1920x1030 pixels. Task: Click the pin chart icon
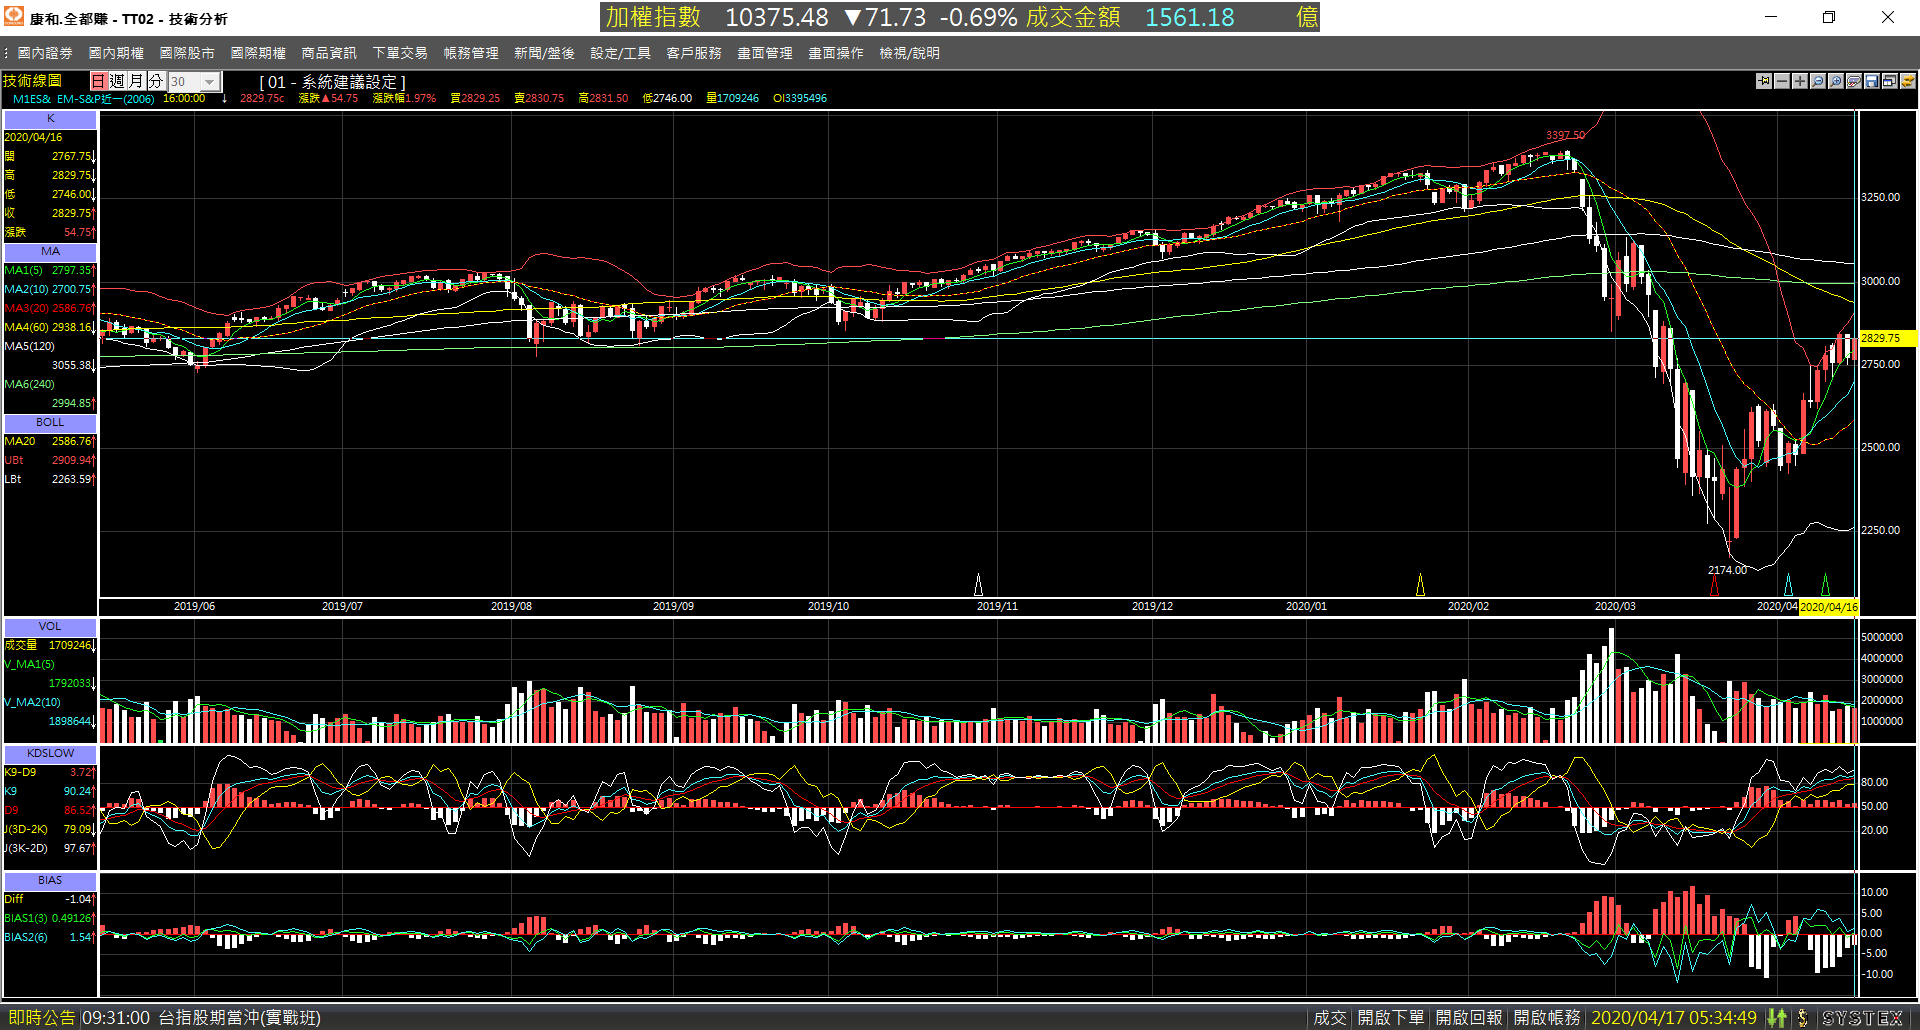(x=1764, y=81)
